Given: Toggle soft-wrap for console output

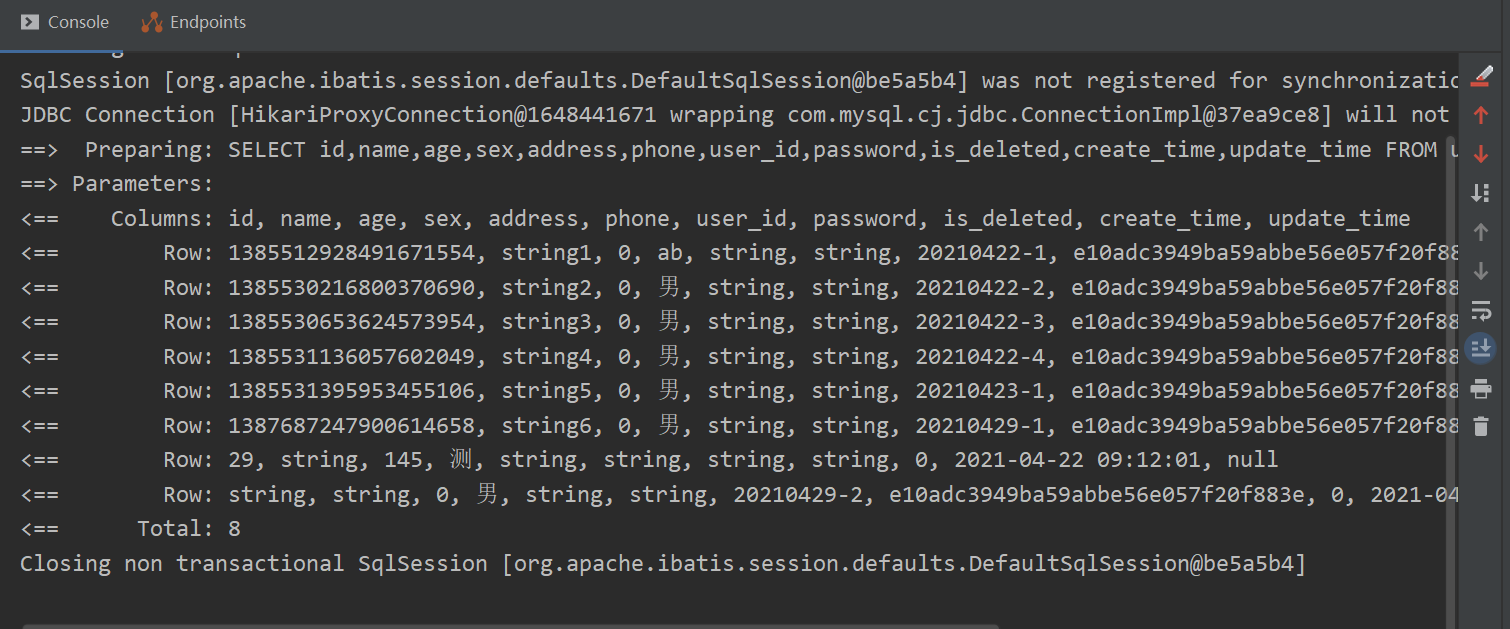Looking at the screenshot, I should pos(1481,310).
